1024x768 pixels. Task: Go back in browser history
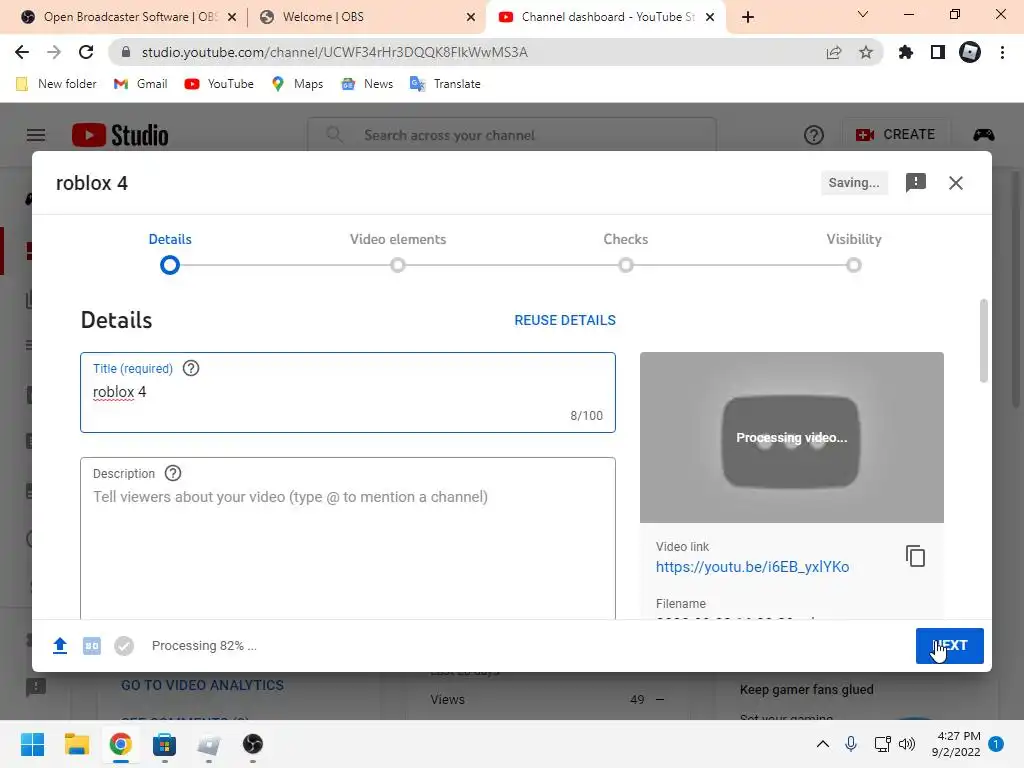point(22,52)
